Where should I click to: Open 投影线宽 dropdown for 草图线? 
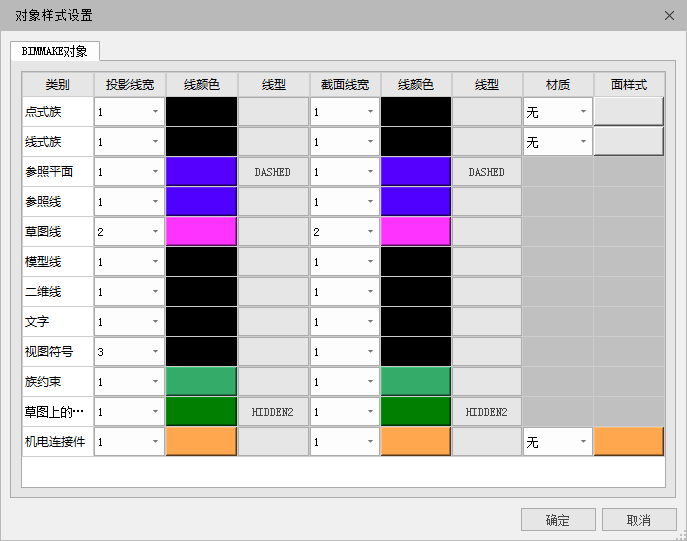click(x=129, y=232)
